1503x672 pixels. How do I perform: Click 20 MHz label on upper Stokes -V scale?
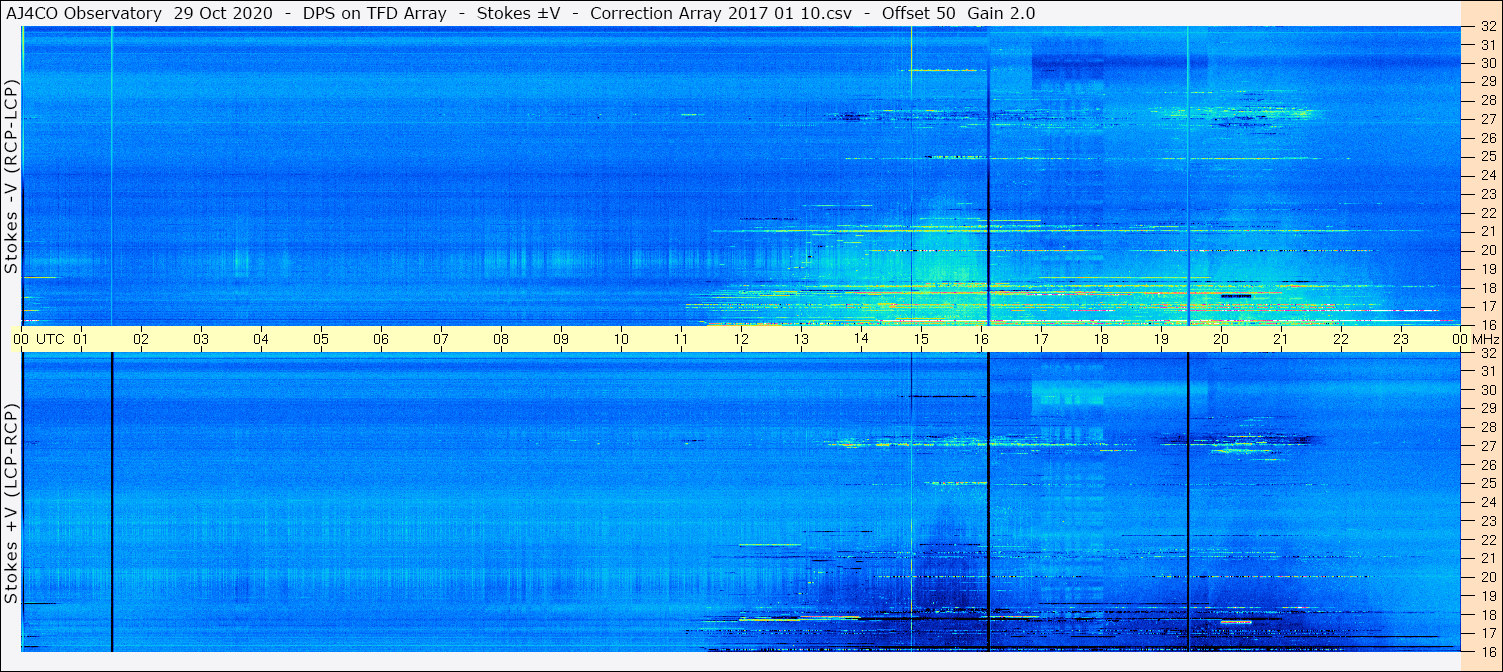click(1488, 250)
